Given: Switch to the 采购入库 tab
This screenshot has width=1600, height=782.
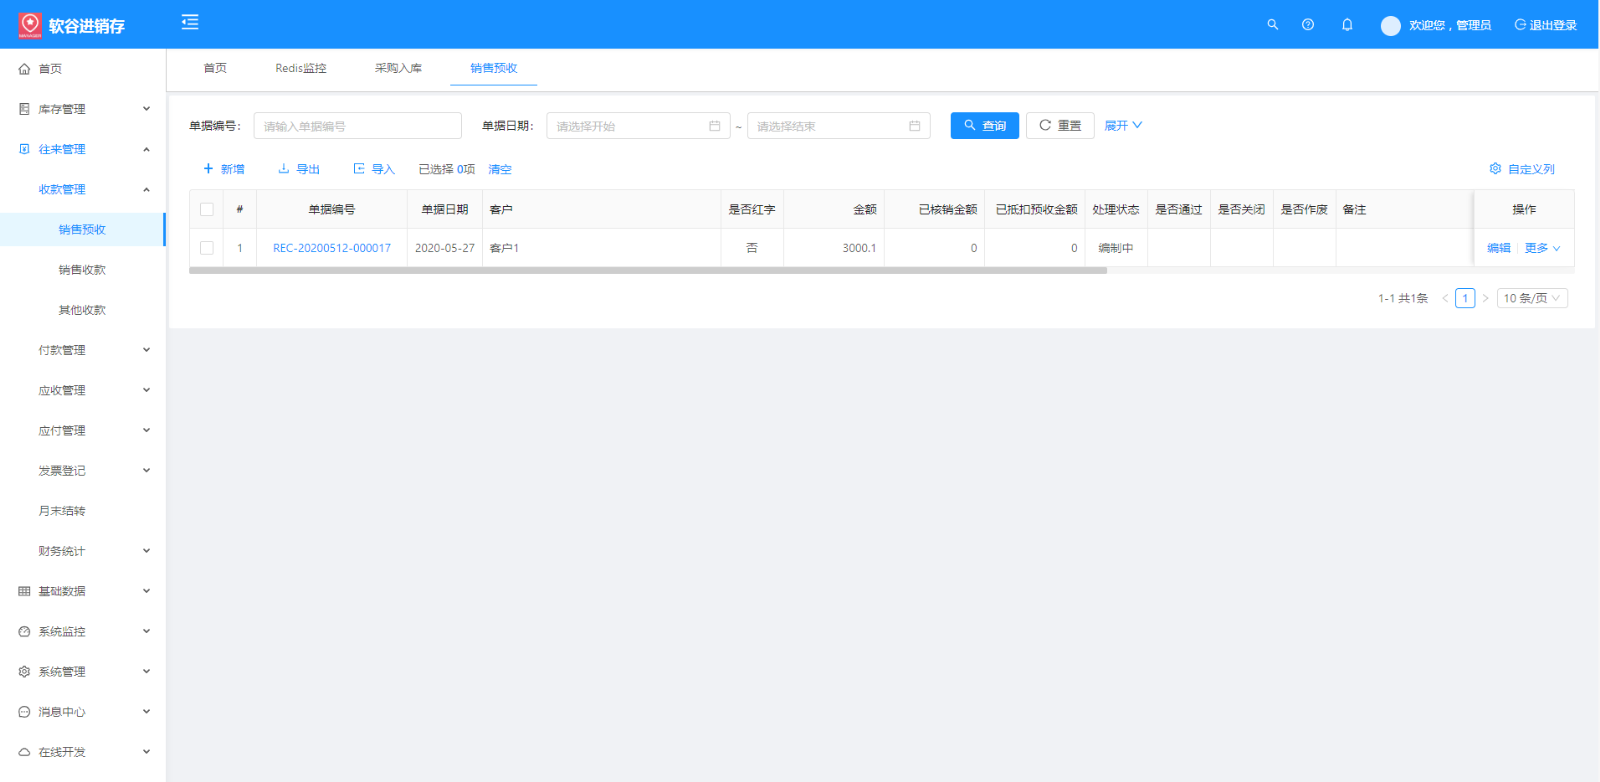Looking at the screenshot, I should point(398,68).
